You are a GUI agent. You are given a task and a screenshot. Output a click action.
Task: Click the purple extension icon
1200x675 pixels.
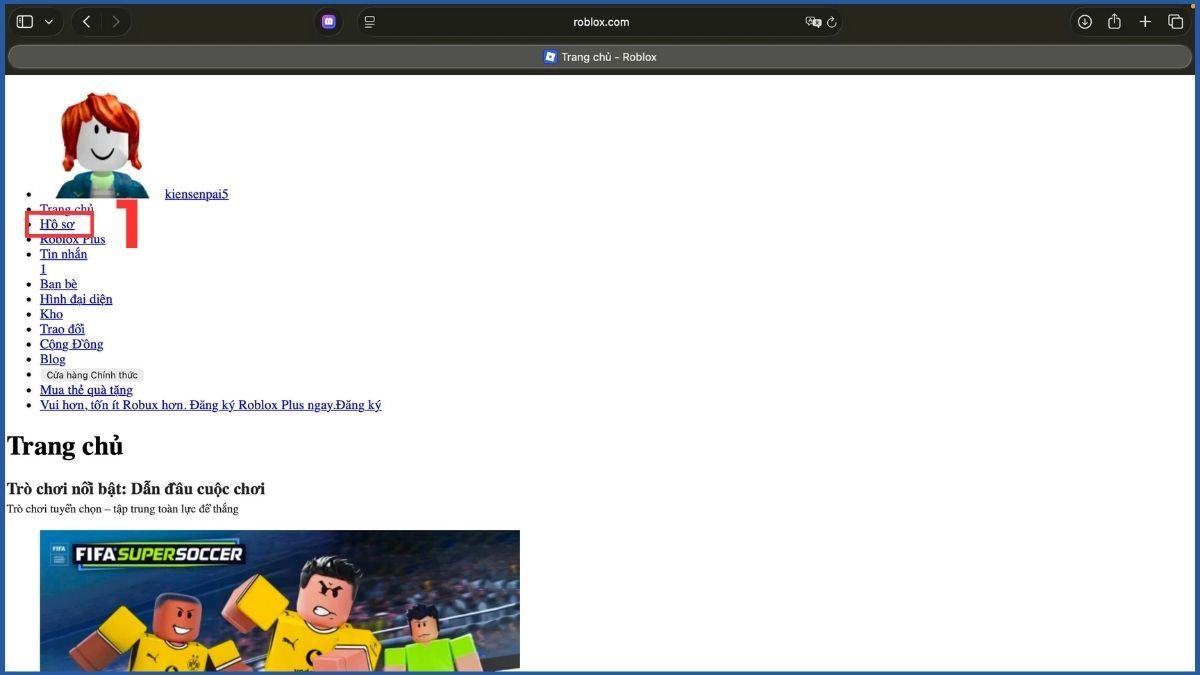(x=329, y=22)
